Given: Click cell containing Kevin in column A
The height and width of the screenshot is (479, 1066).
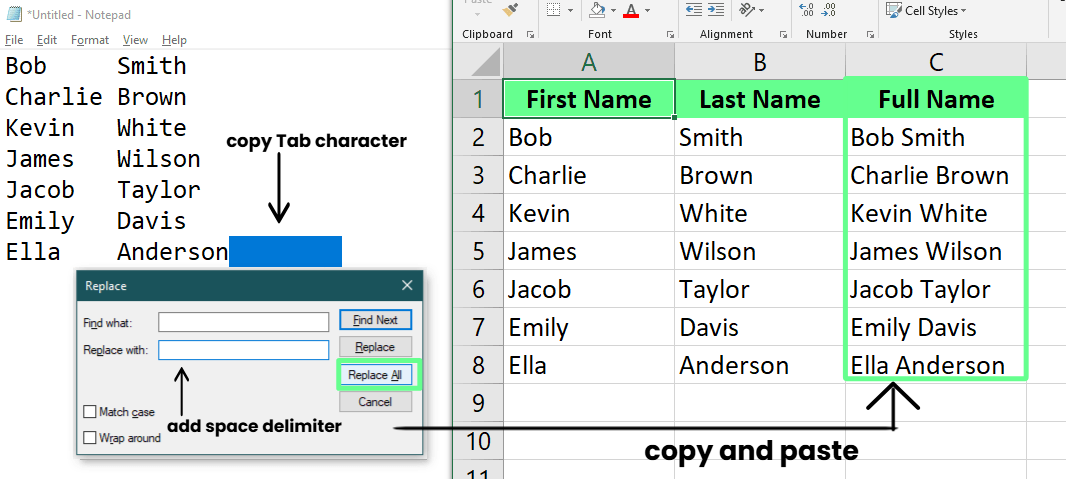Looking at the screenshot, I should 589,213.
